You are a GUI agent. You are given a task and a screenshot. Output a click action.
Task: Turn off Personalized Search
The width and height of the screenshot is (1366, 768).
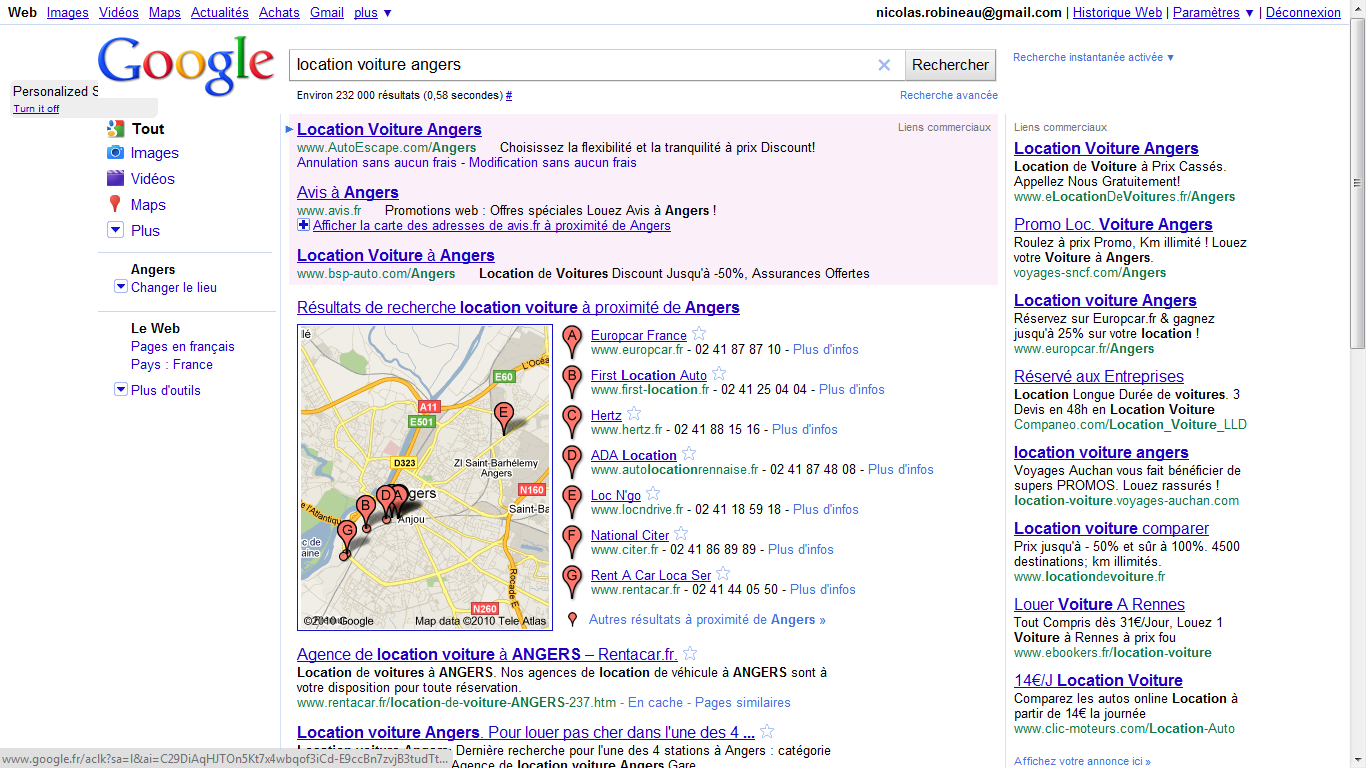36,109
